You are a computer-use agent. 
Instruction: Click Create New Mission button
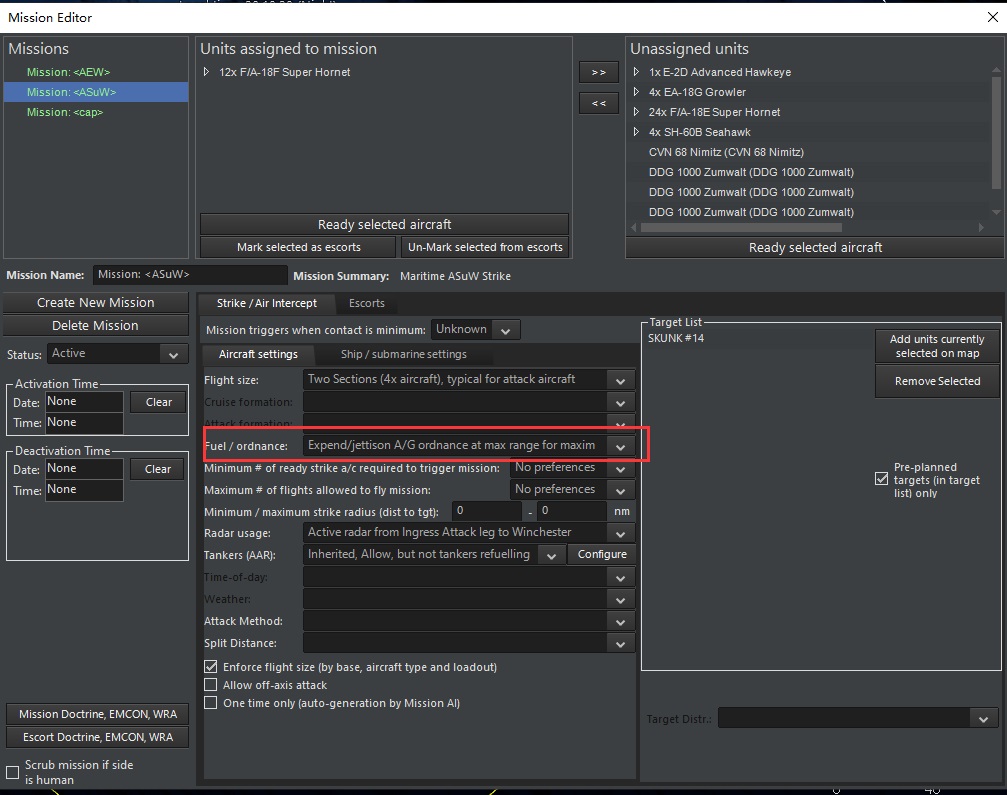96,302
